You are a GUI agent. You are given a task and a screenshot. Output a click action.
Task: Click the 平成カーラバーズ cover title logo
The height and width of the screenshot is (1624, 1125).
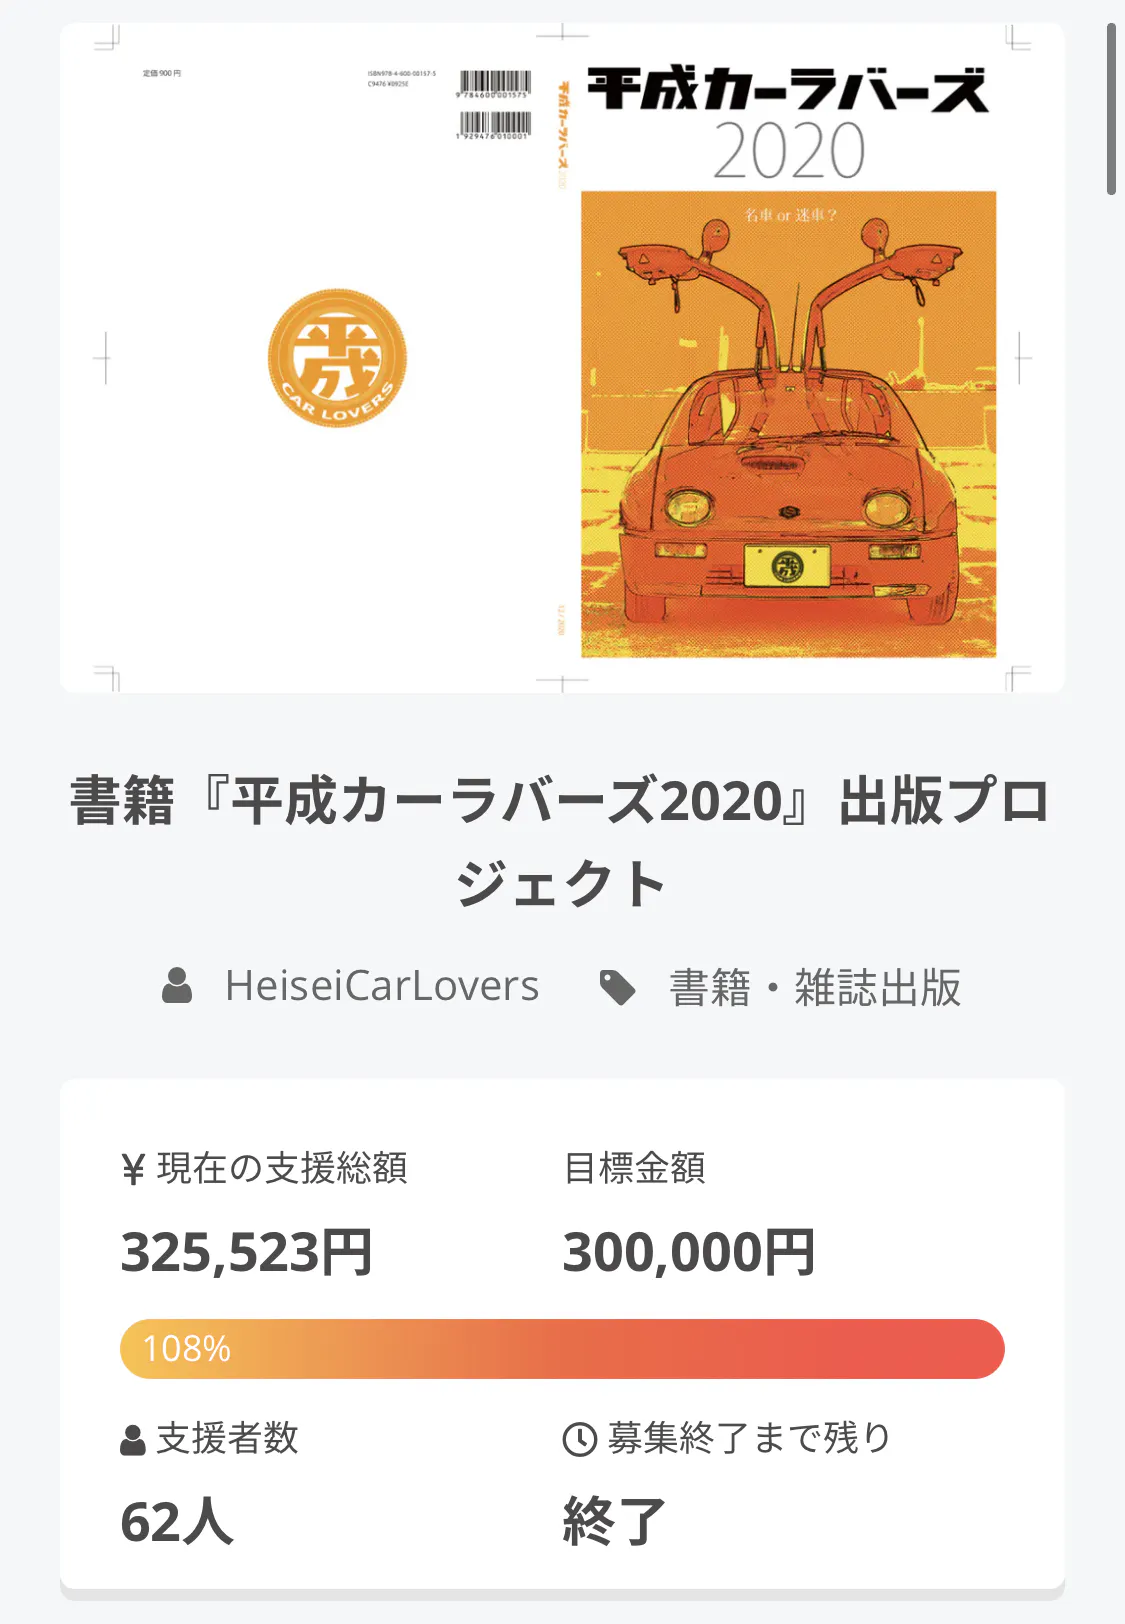pyautogui.click(x=787, y=90)
